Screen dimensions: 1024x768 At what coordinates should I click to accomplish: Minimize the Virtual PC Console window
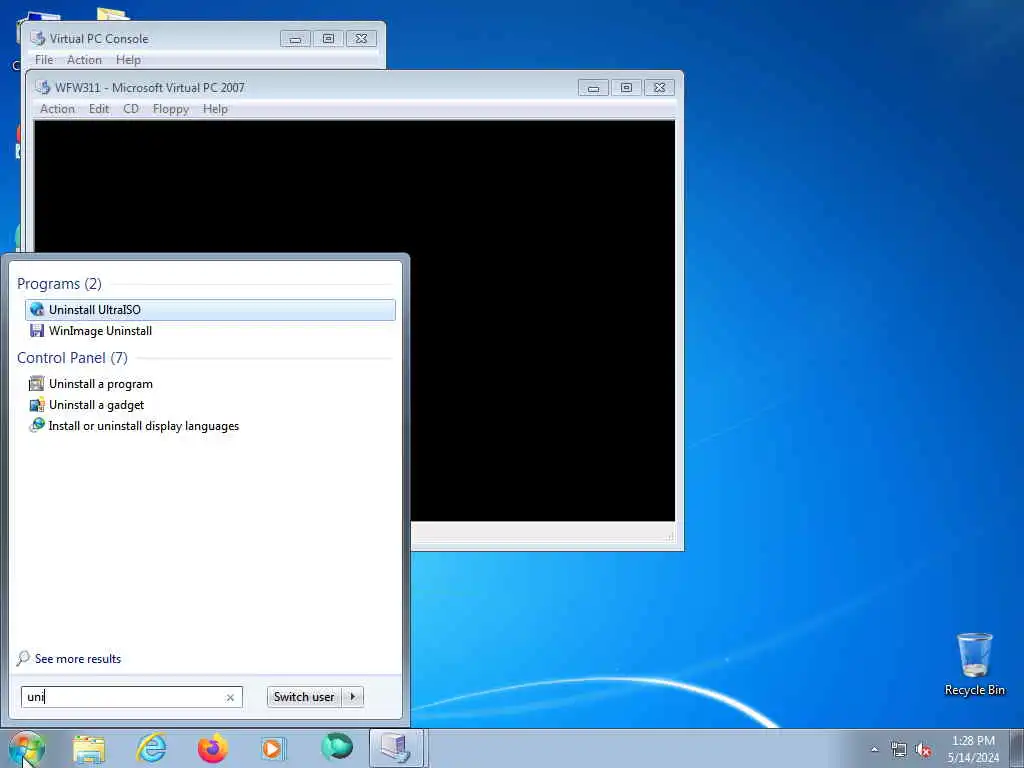pos(295,39)
